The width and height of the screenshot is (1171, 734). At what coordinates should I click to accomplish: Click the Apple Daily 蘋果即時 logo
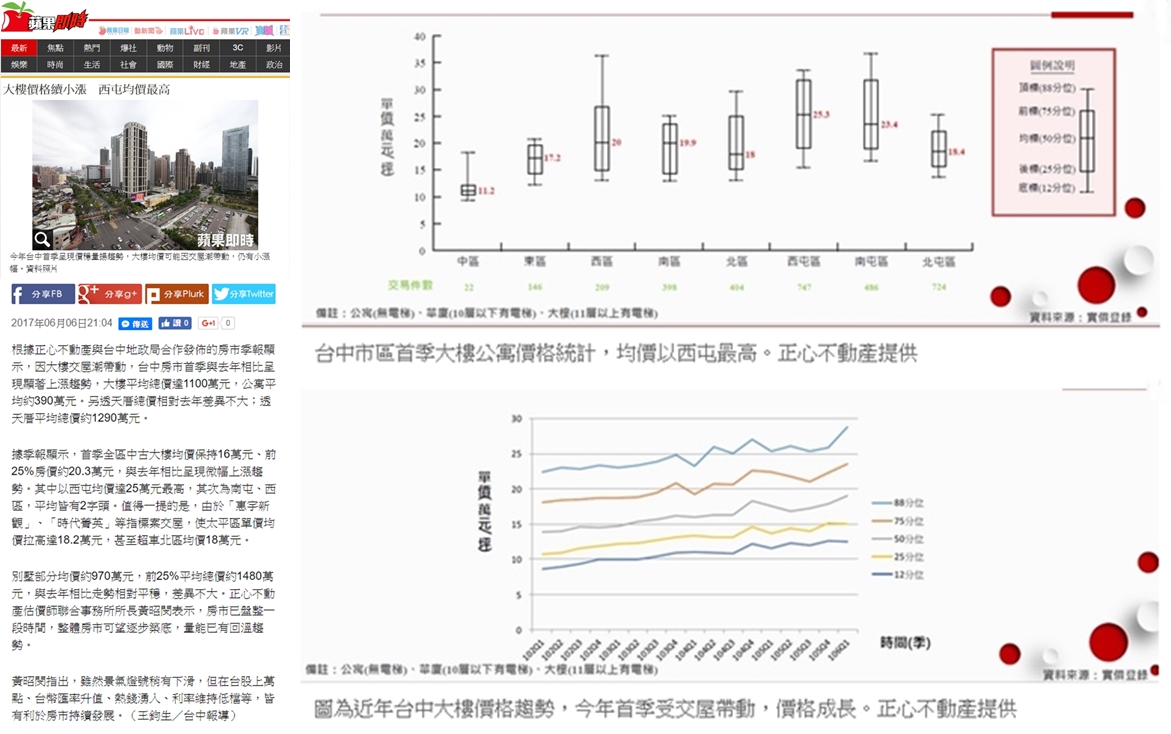click(45, 18)
